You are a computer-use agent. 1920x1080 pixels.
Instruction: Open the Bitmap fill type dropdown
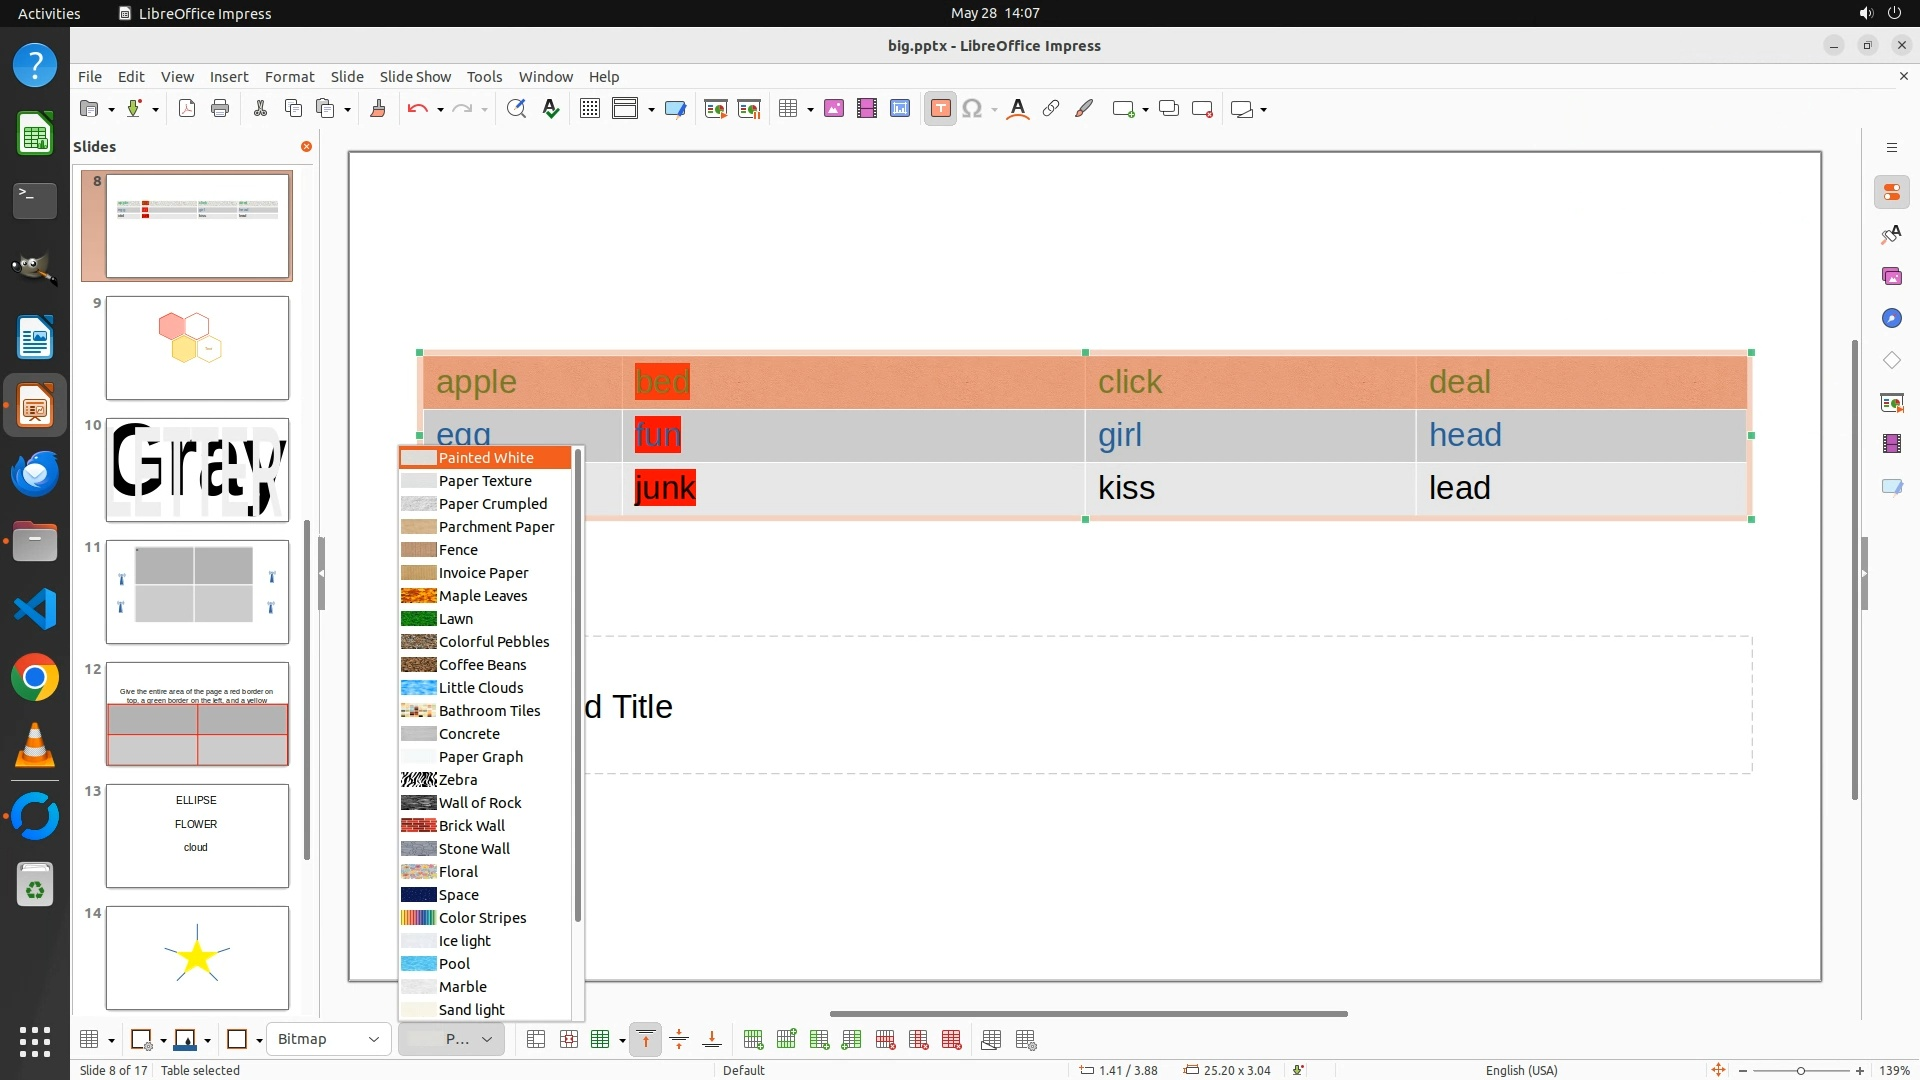pyautogui.click(x=328, y=1040)
